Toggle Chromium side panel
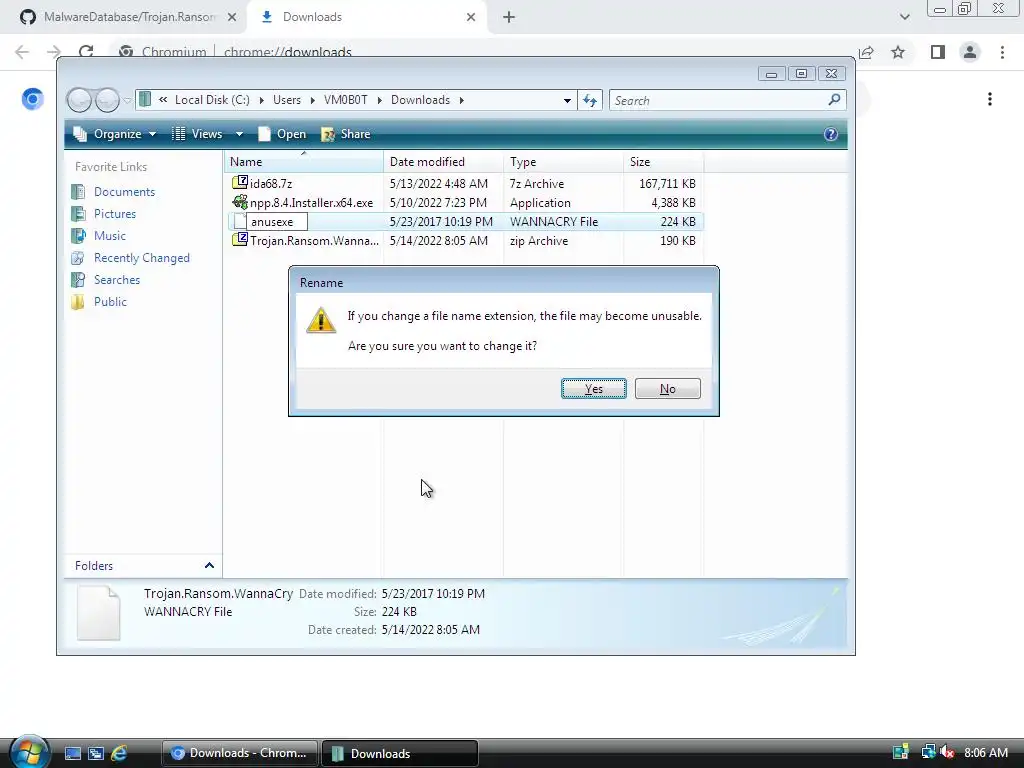This screenshot has height=768, width=1024. [x=938, y=52]
